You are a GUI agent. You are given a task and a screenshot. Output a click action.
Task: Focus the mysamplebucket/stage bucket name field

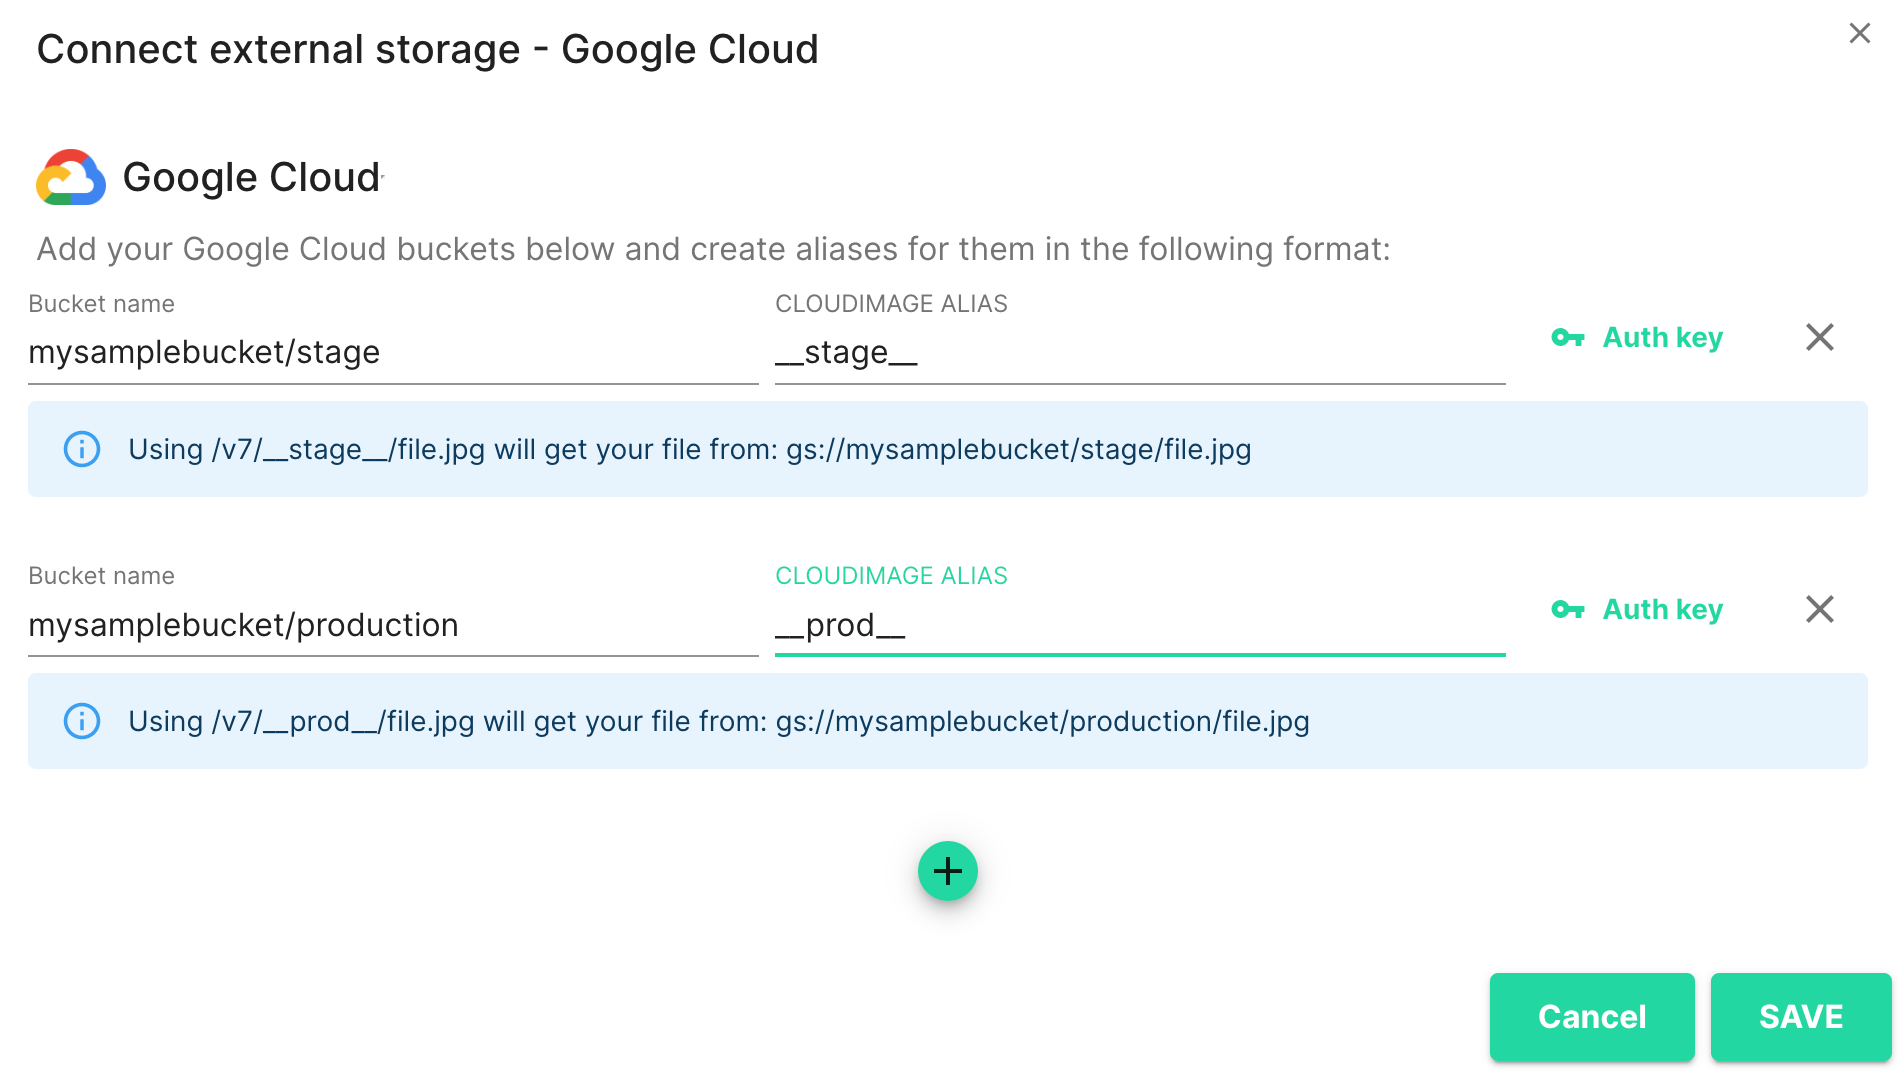(x=392, y=353)
